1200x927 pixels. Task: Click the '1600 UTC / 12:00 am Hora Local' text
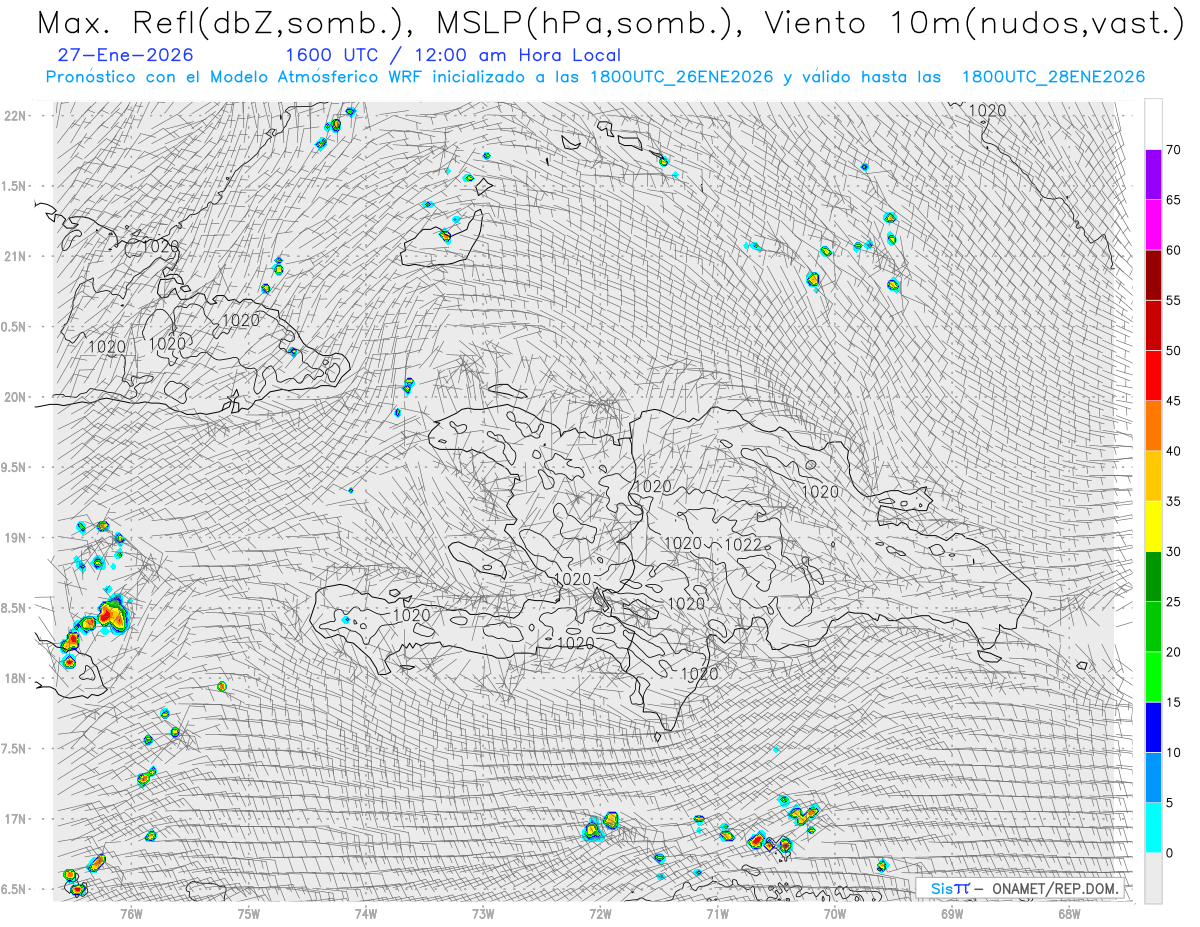point(453,56)
